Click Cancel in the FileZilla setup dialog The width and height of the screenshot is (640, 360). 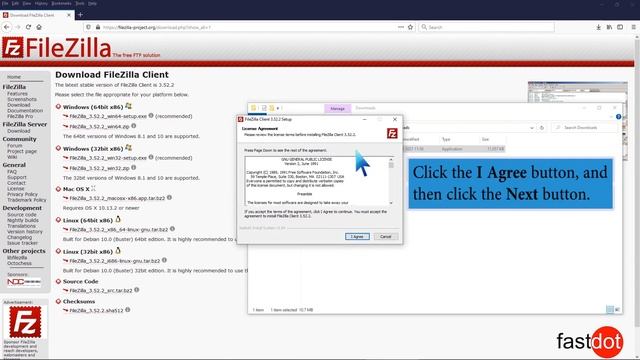(385, 237)
